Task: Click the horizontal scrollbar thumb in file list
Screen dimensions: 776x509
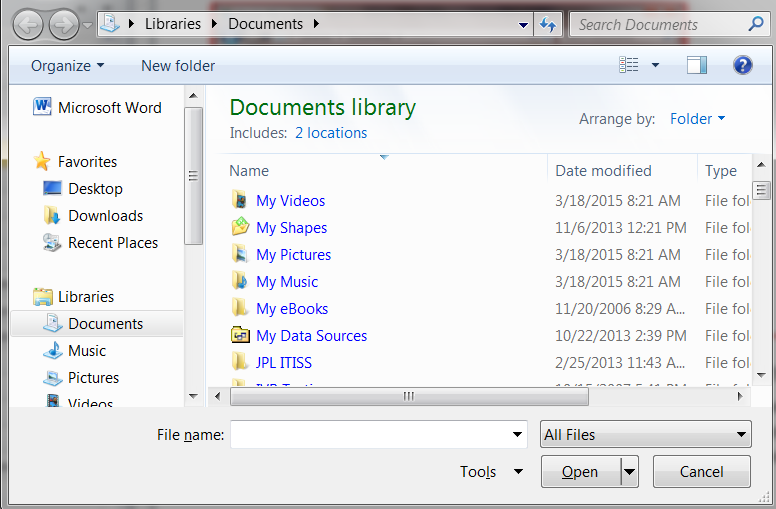Action: (409, 396)
